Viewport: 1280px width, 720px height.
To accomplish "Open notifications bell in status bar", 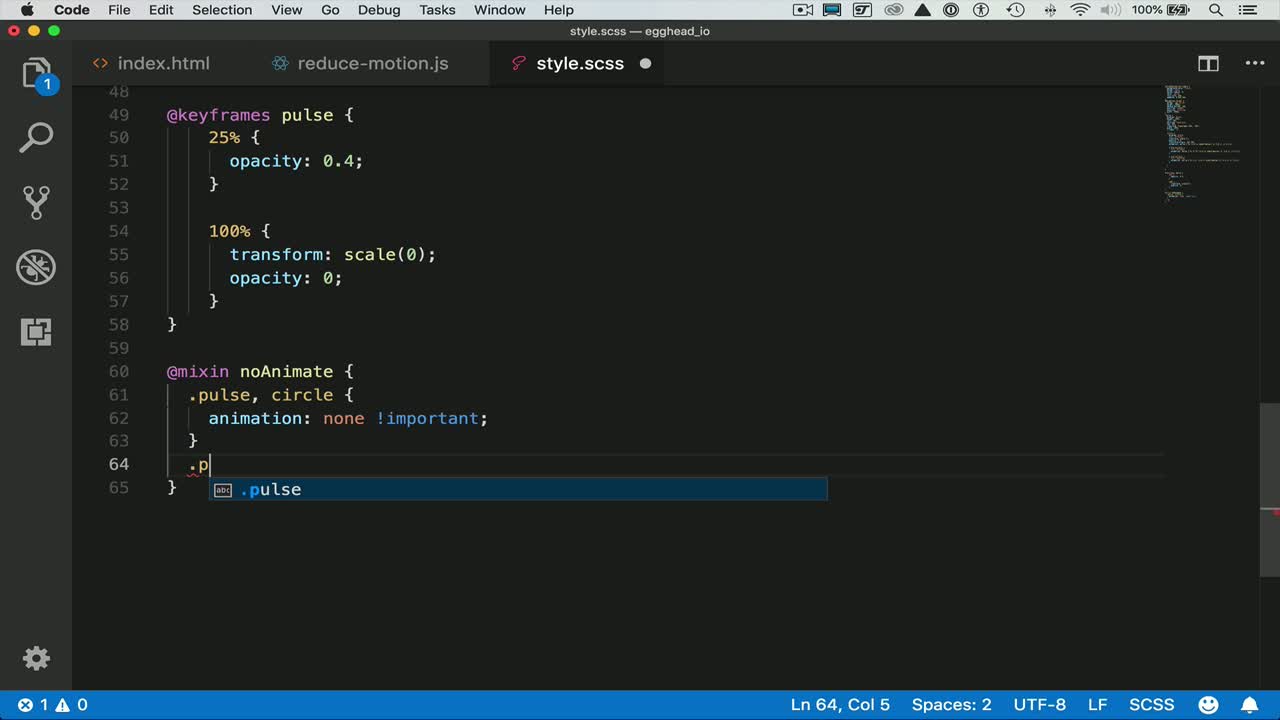I will click(x=1250, y=705).
